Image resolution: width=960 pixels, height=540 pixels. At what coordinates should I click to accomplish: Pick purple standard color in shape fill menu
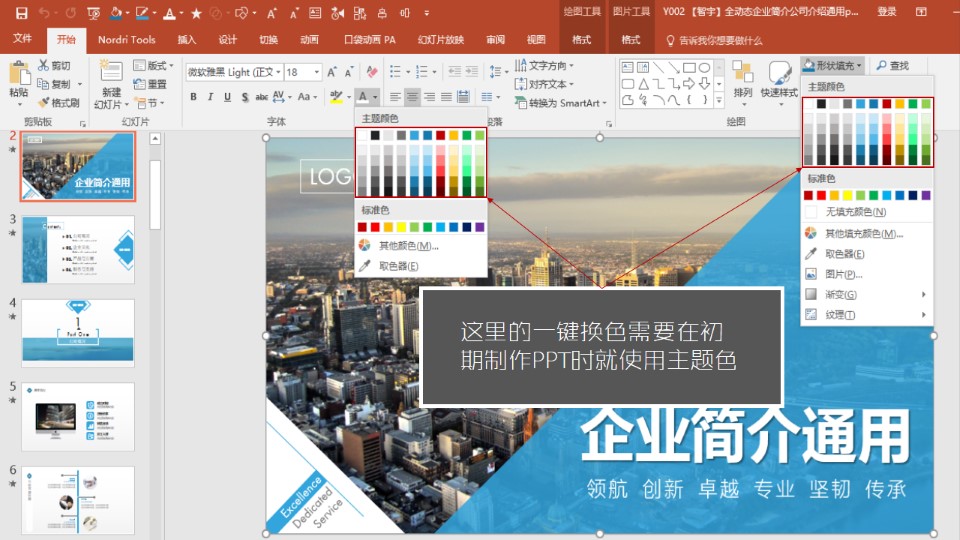(x=925, y=195)
